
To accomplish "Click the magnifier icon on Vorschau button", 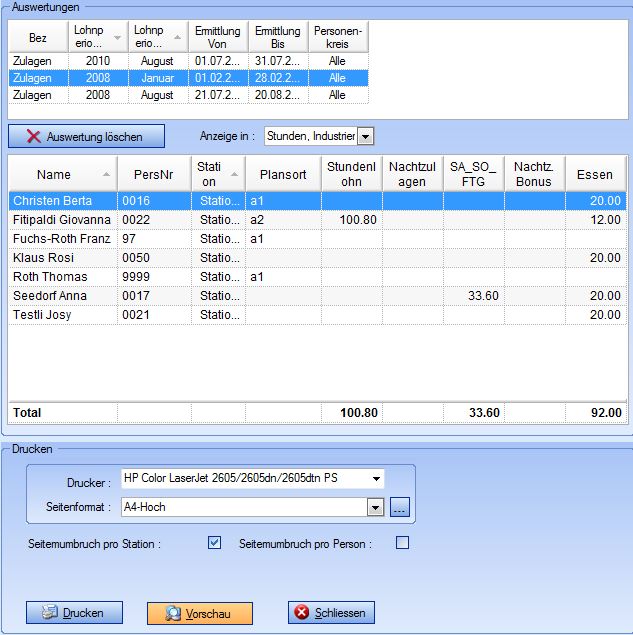I will pos(173,613).
